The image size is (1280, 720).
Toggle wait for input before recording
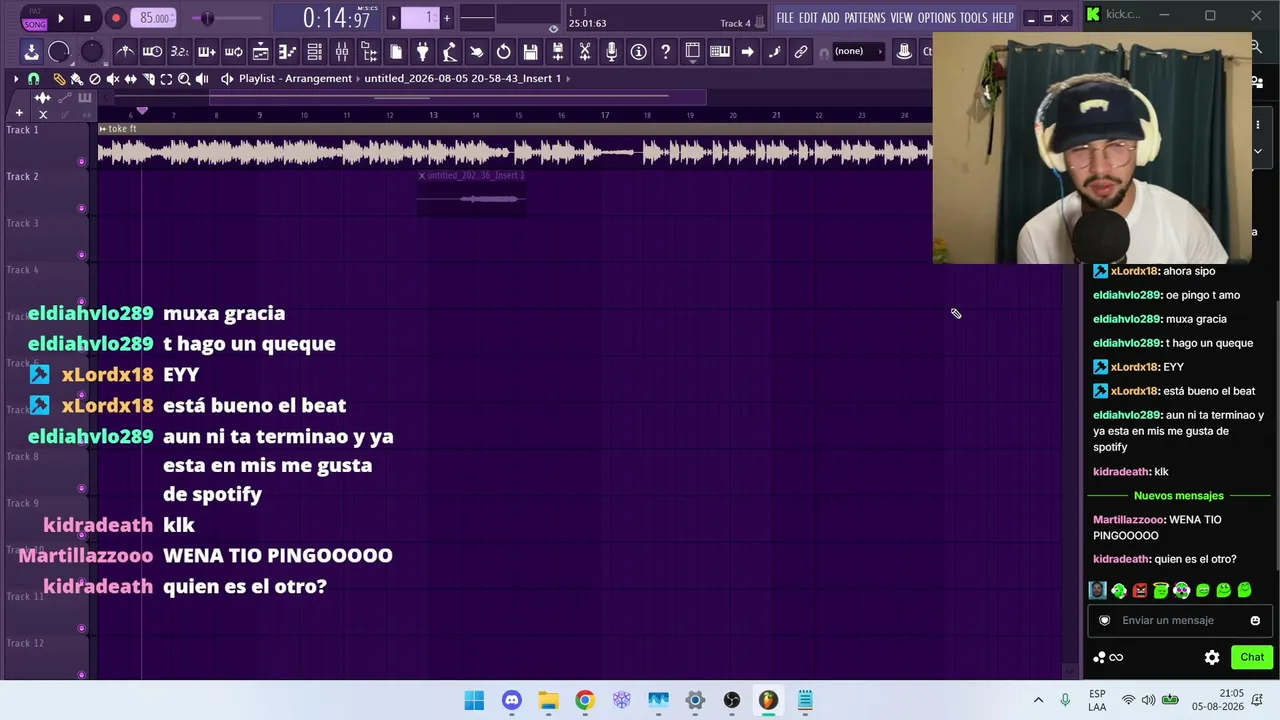click(152, 52)
